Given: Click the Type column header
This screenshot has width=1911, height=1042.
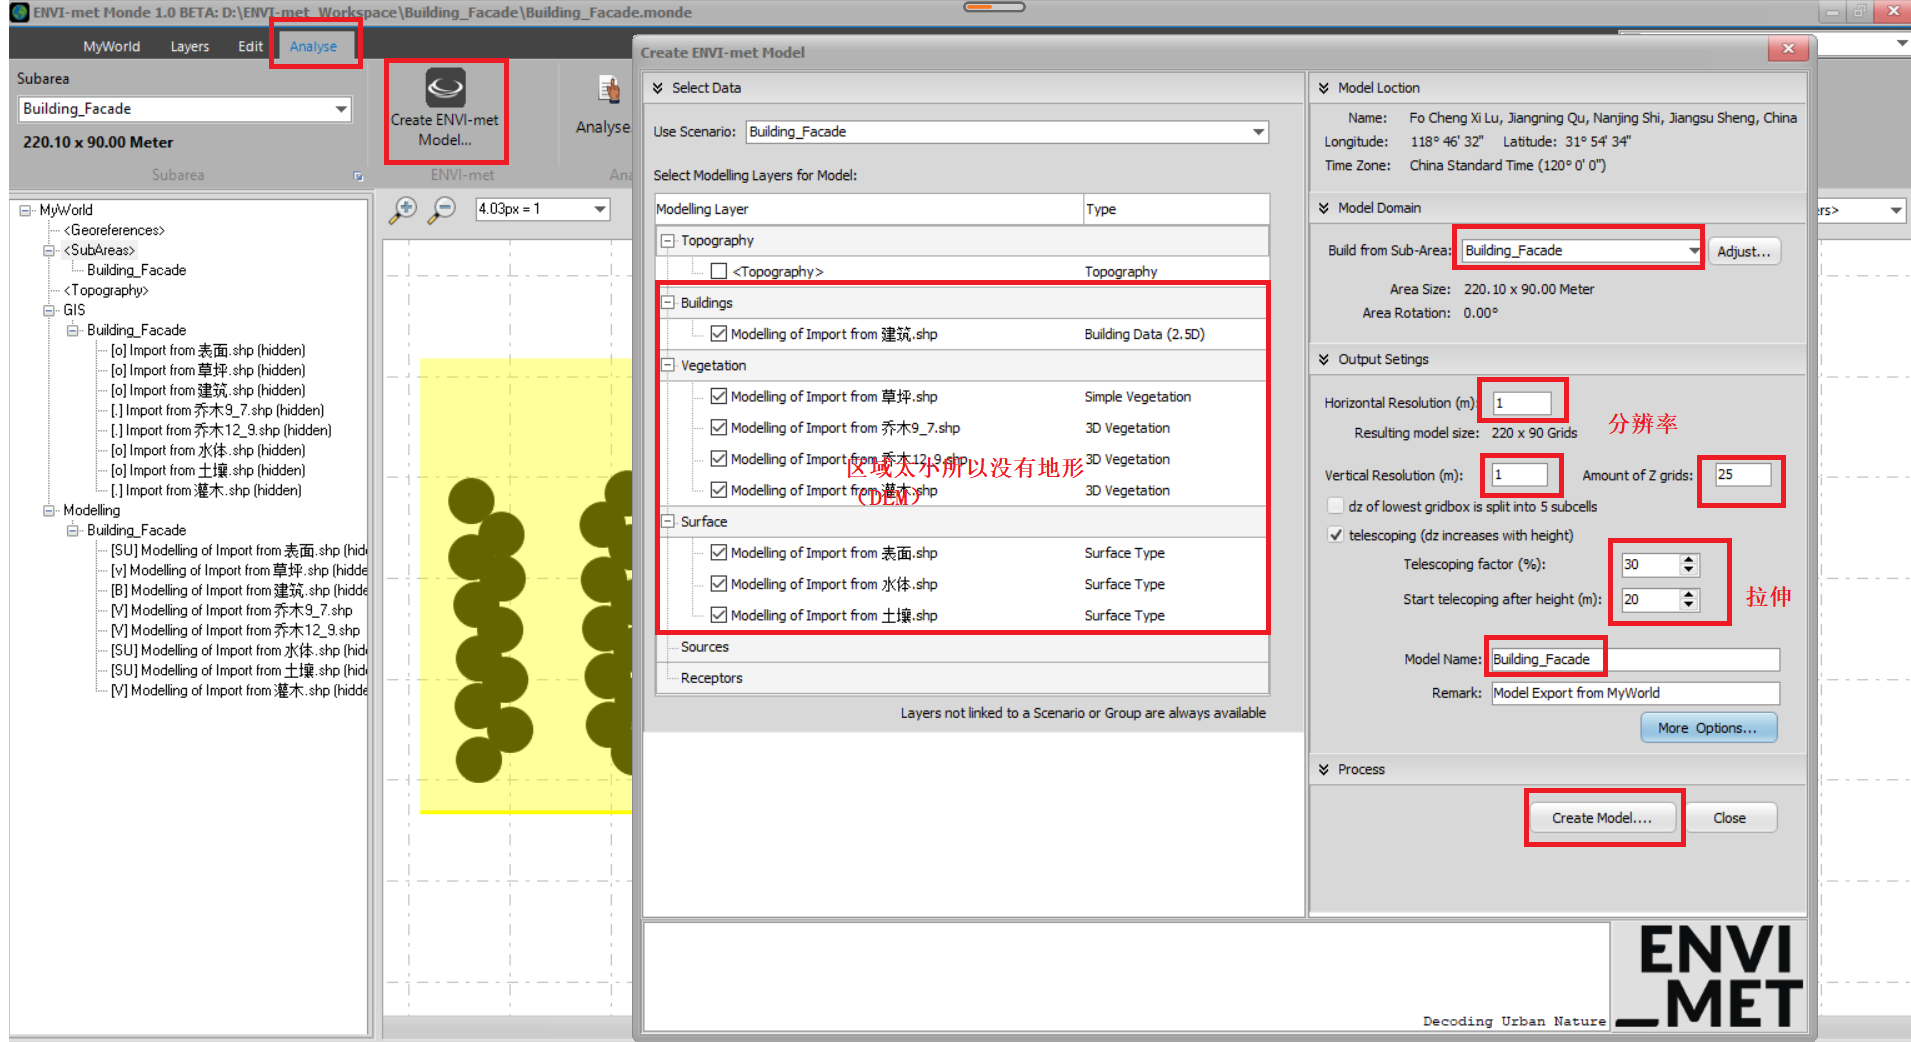Looking at the screenshot, I should coord(1176,209).
